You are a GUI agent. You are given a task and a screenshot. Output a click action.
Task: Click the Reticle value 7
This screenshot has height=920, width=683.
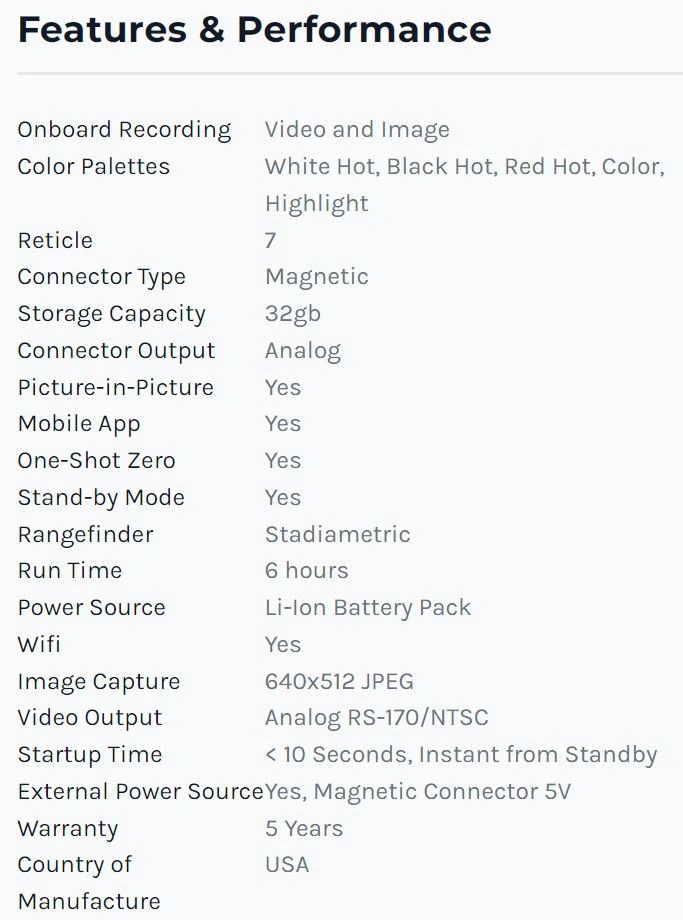click(x=270, y=241)
